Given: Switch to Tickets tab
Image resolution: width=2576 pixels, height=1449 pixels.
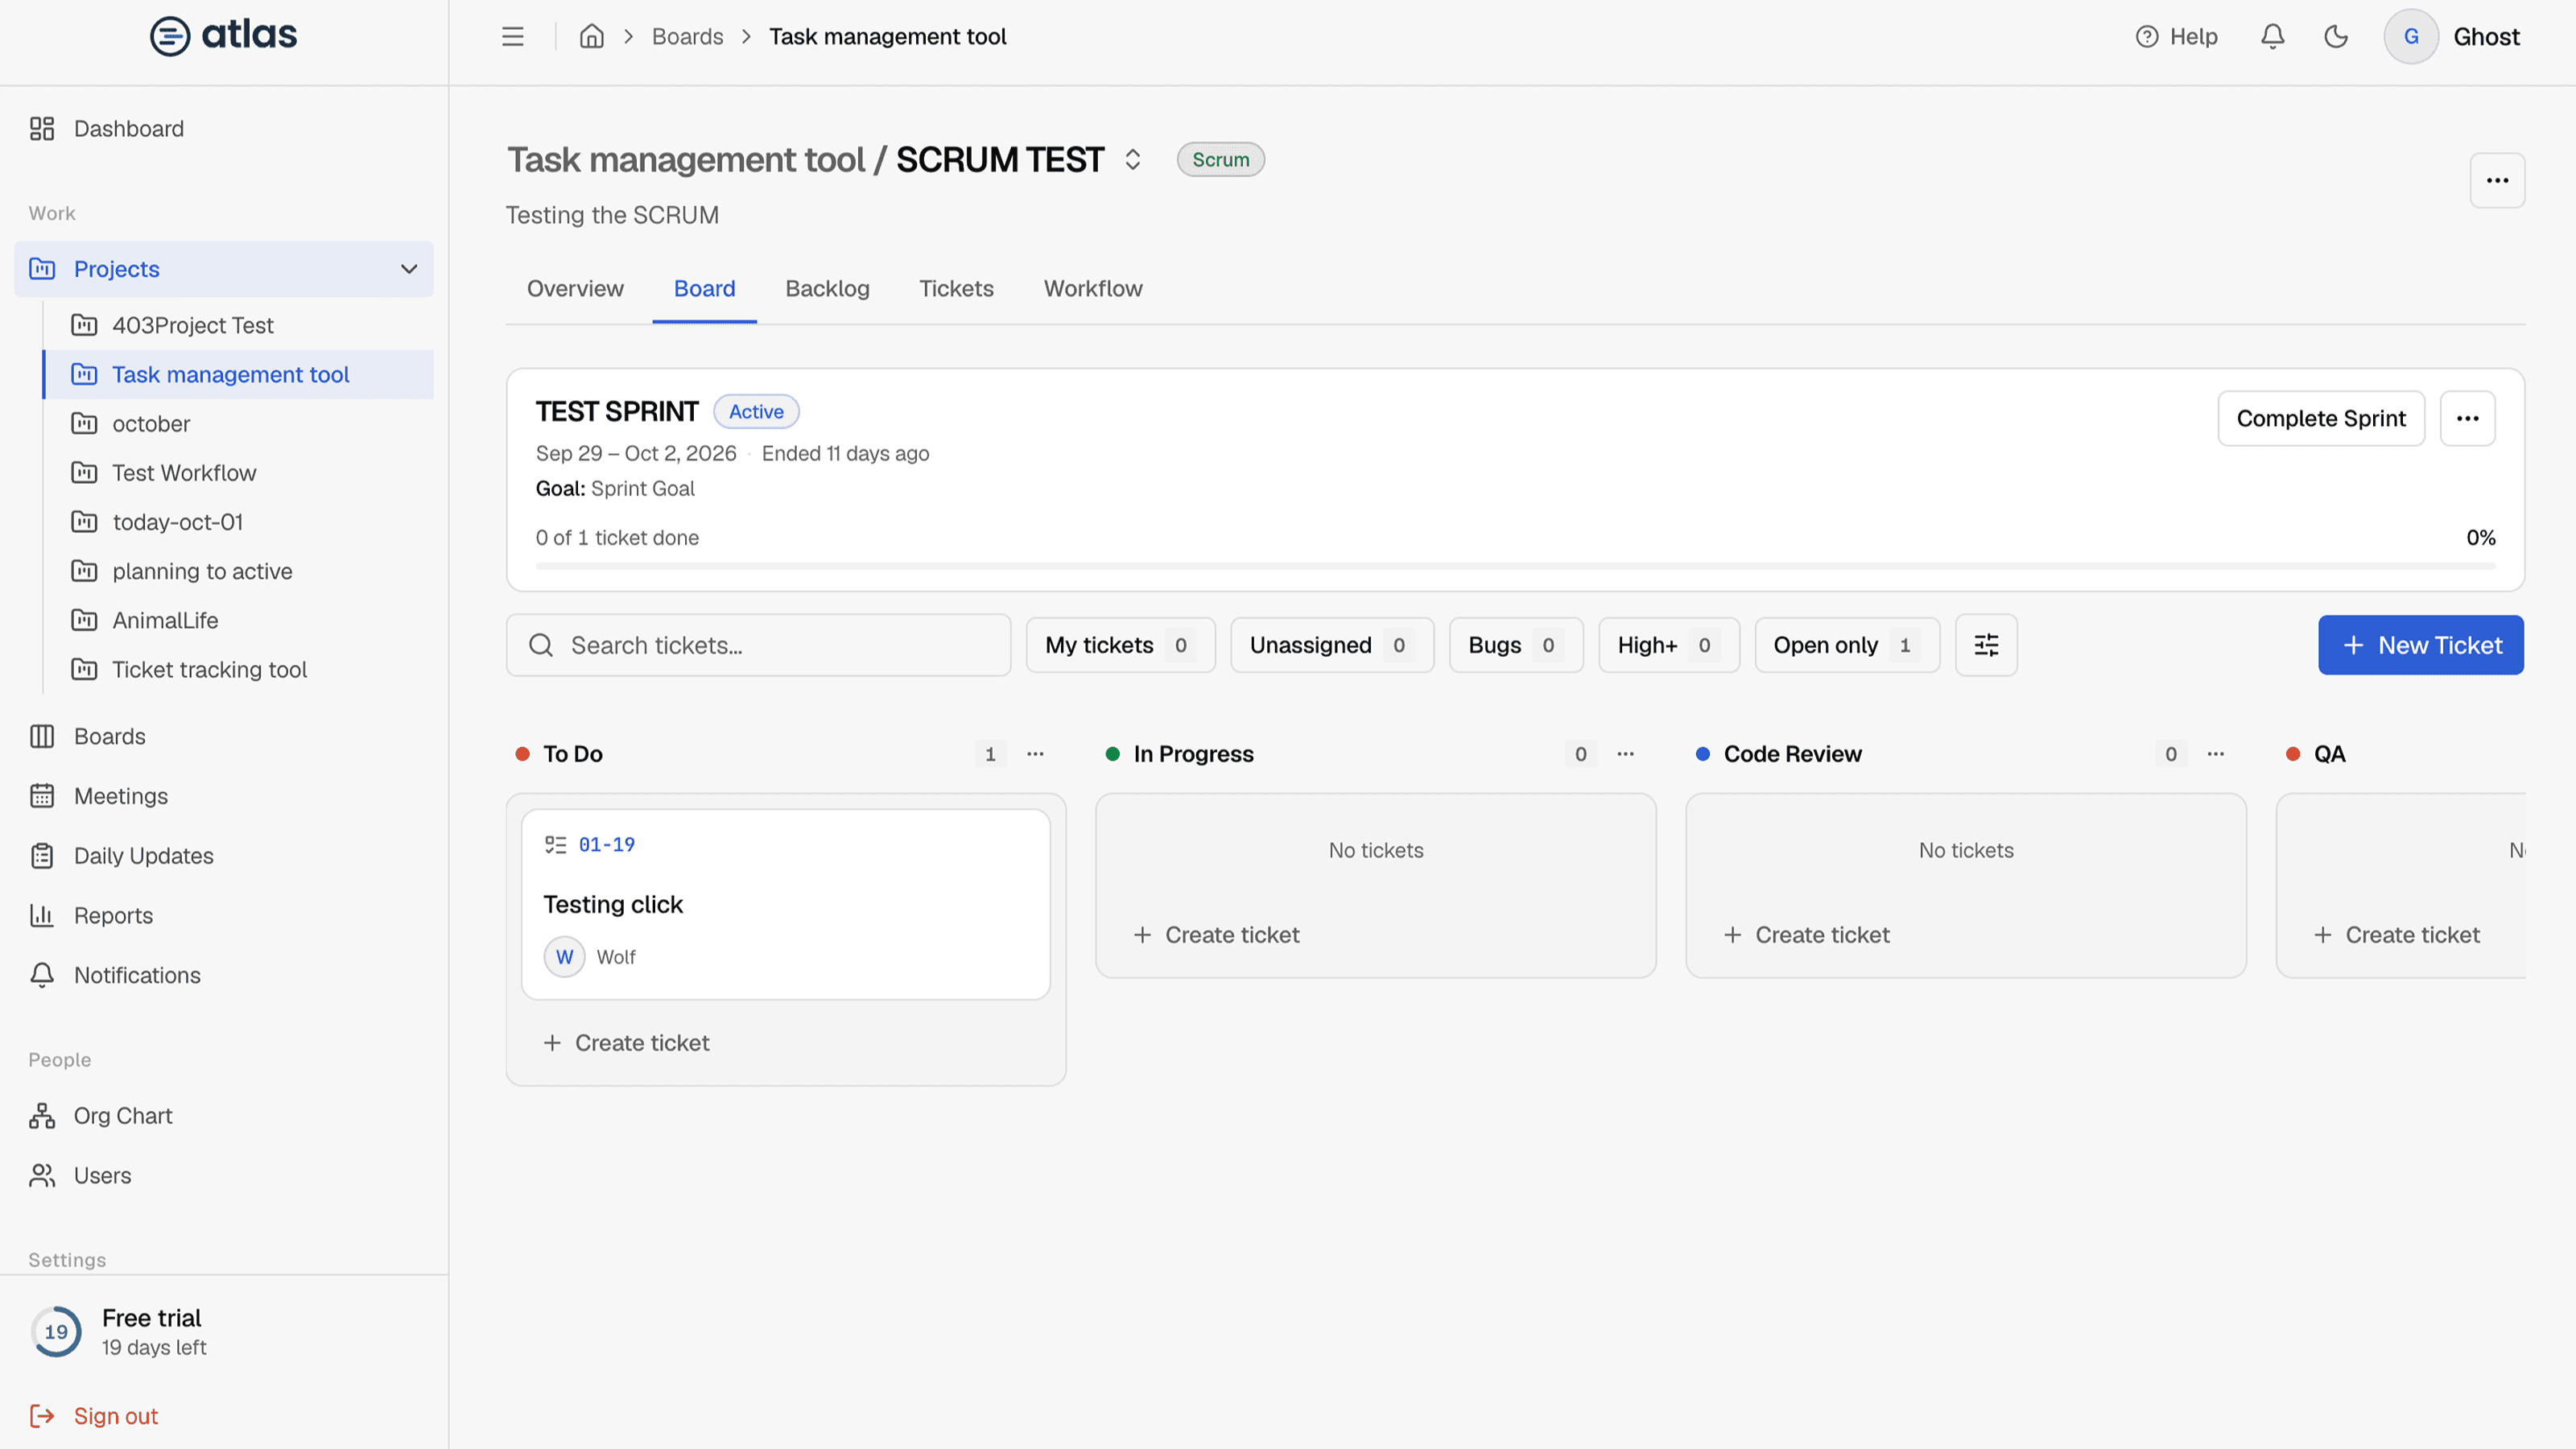Looking at the screenshot, I should pos(956,289).
